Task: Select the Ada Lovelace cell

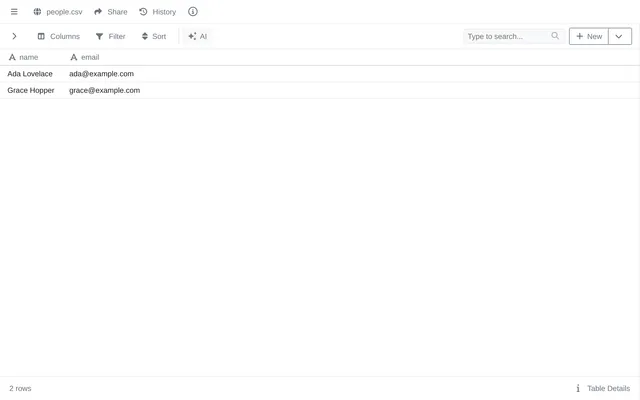Action: [x=33, y=74]
